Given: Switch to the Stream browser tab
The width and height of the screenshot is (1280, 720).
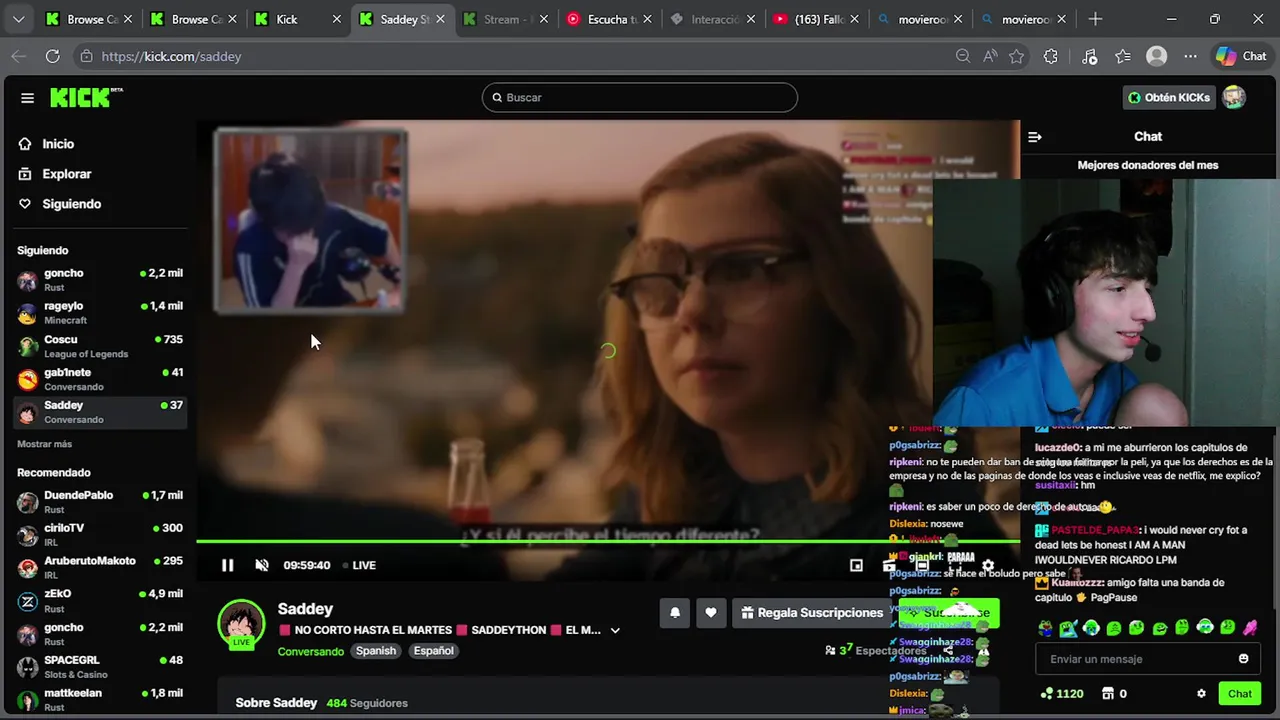Looking at the screenshot, I should tap(507, 19).
